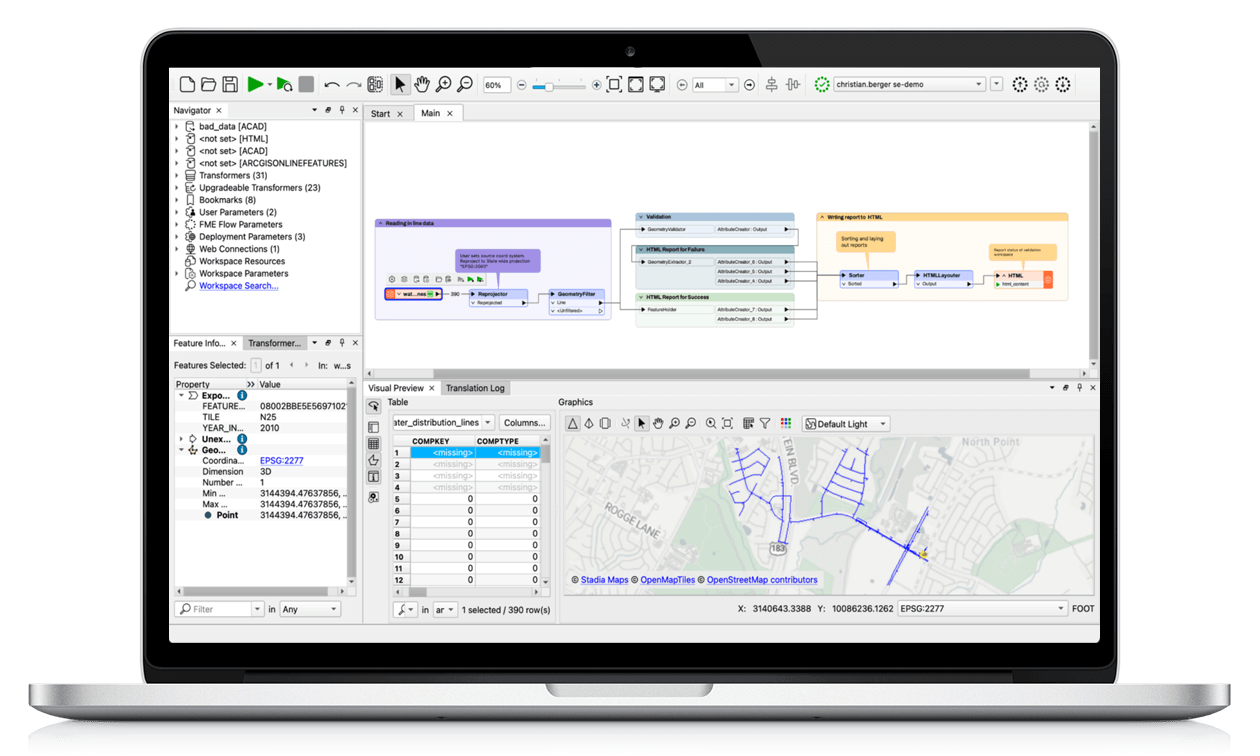Click the Columns... button
This screenshot has width=1260, height=756.
point(524,423)
